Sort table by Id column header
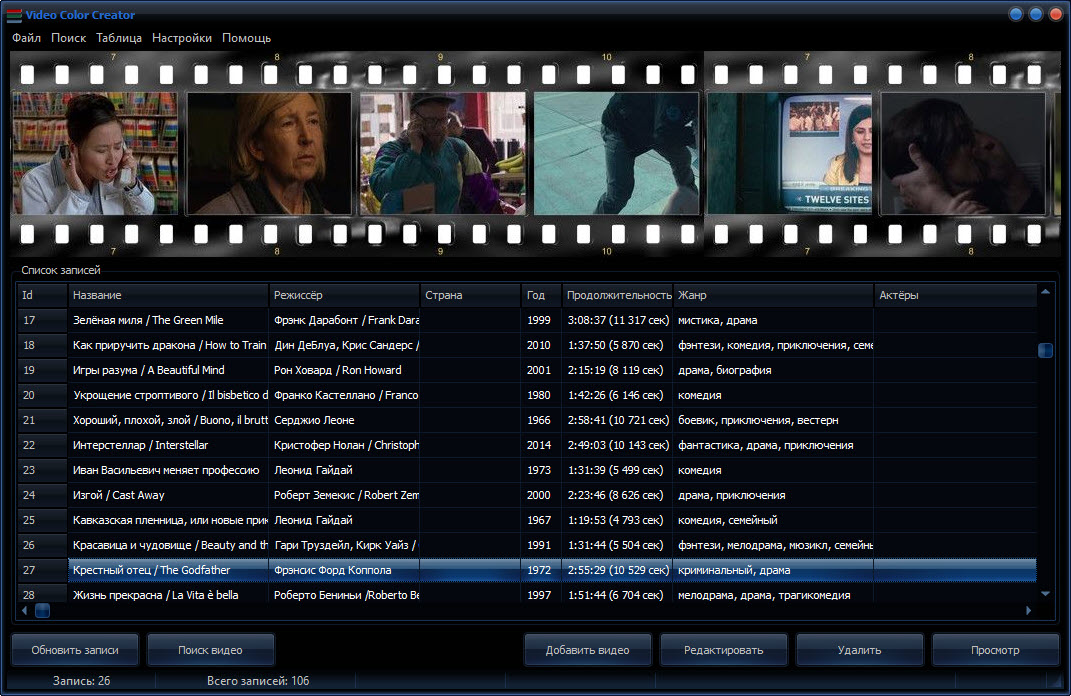The width and height of the screenshot is (1071, 696). point(42,295)
